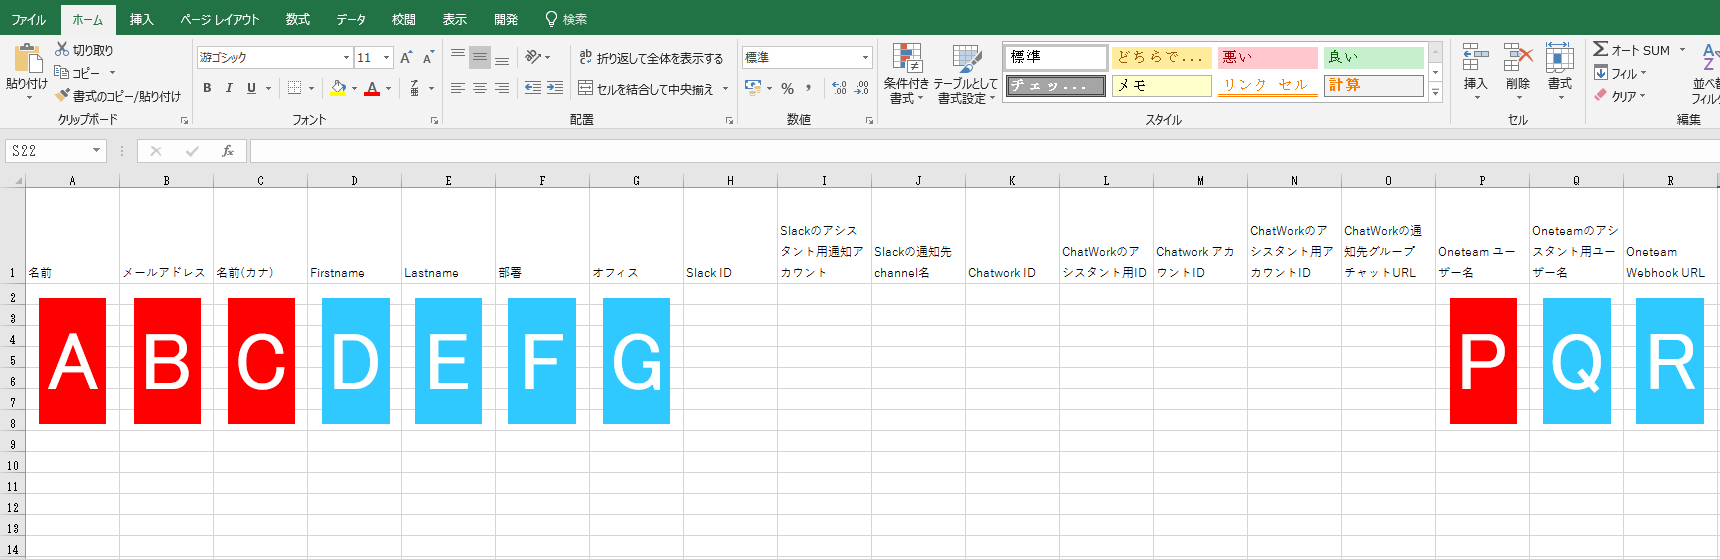Click Merge and Center (セルを結合して中央揃え) button
This screenshot has height=559, width=1720.
[645, 89]
